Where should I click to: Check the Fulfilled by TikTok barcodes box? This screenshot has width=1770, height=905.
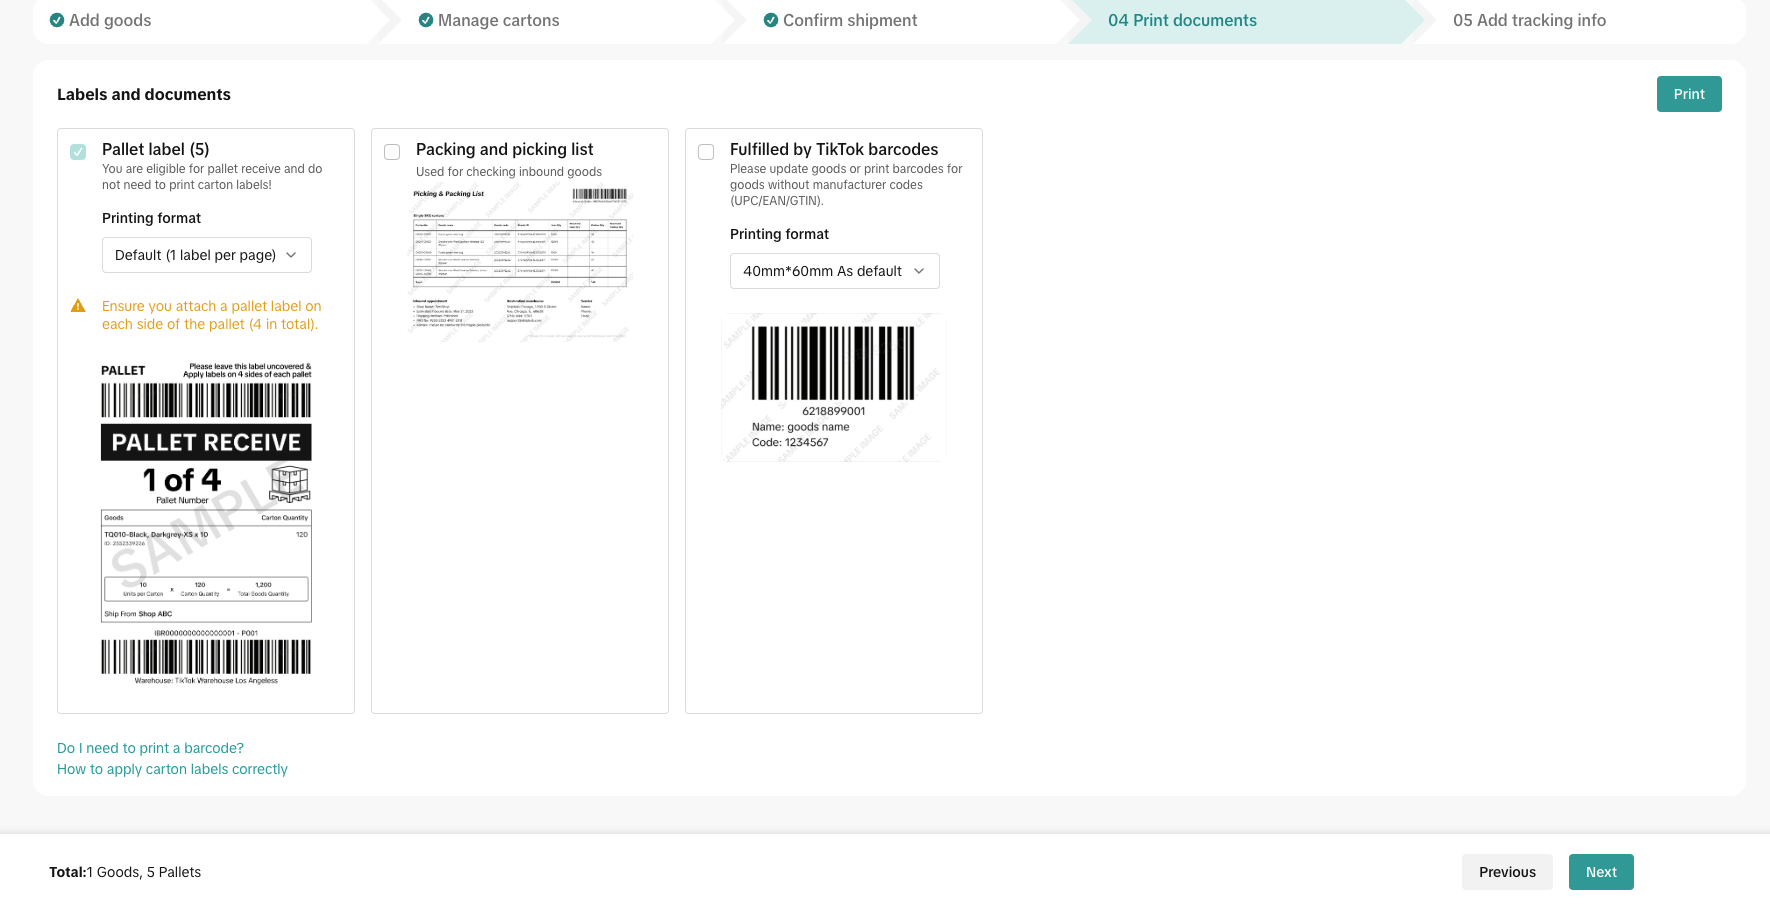pyautogui.click(x=706, y=152)
